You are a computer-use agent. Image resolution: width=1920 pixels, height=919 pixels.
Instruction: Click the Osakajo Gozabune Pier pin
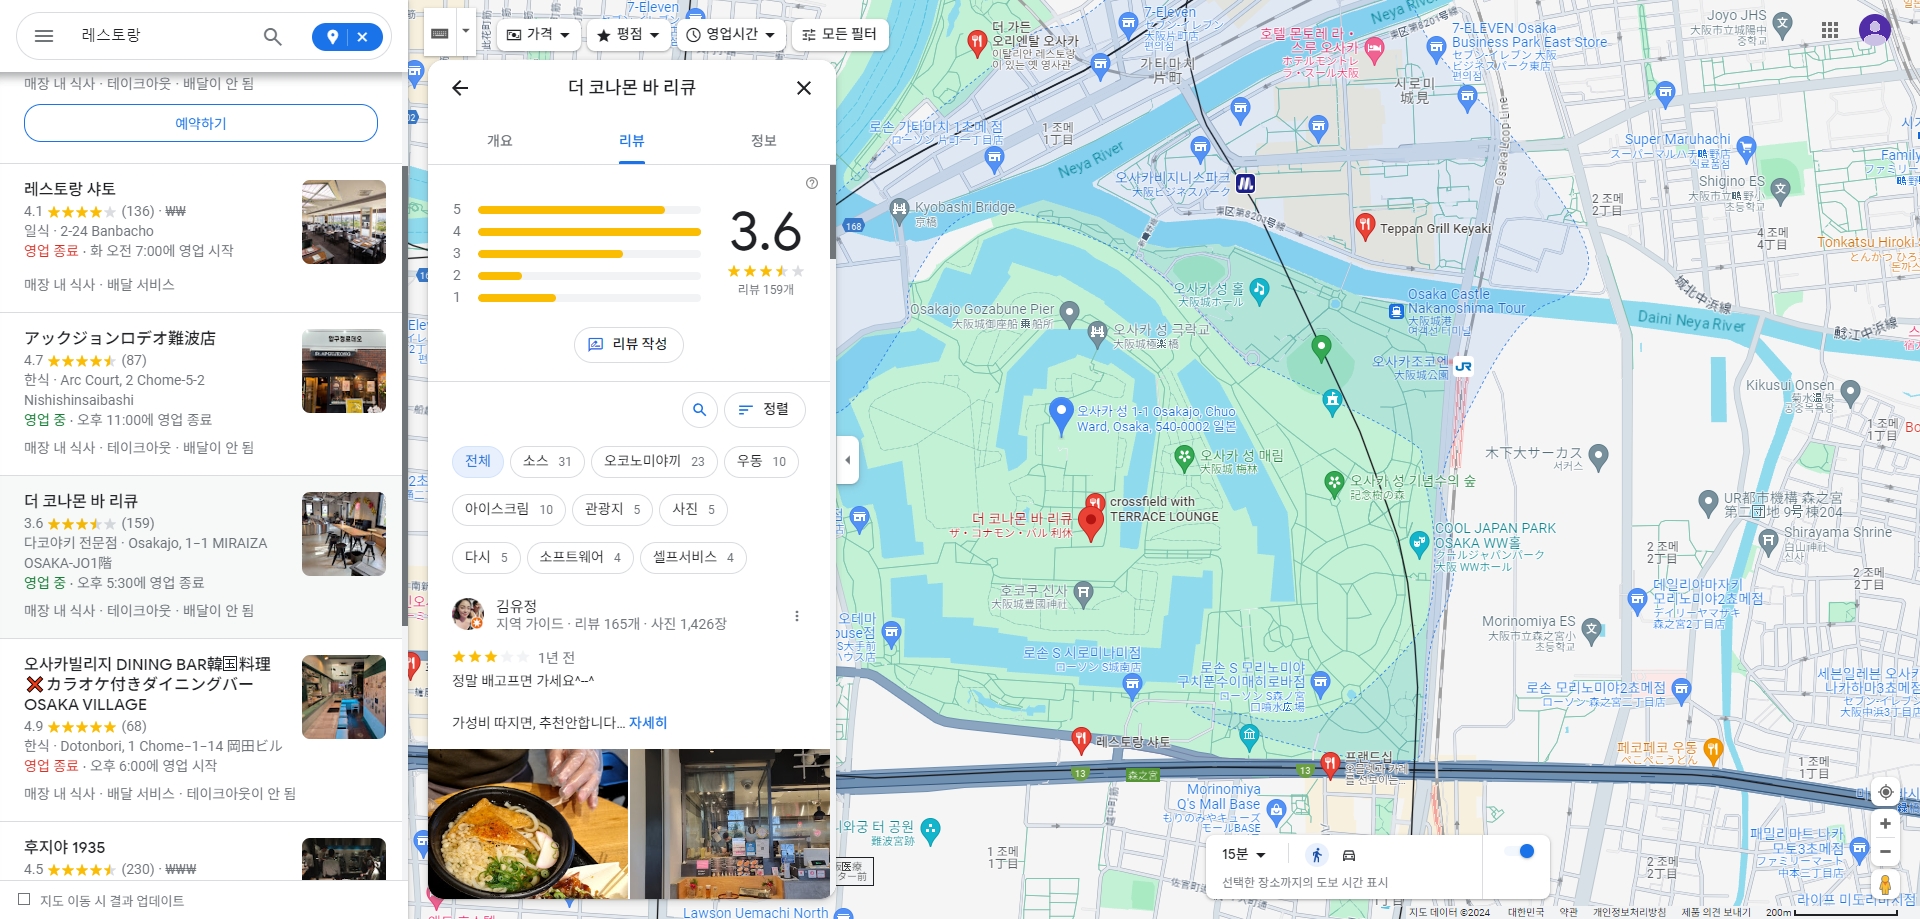pyautogui.click(x=1069, y=313)
